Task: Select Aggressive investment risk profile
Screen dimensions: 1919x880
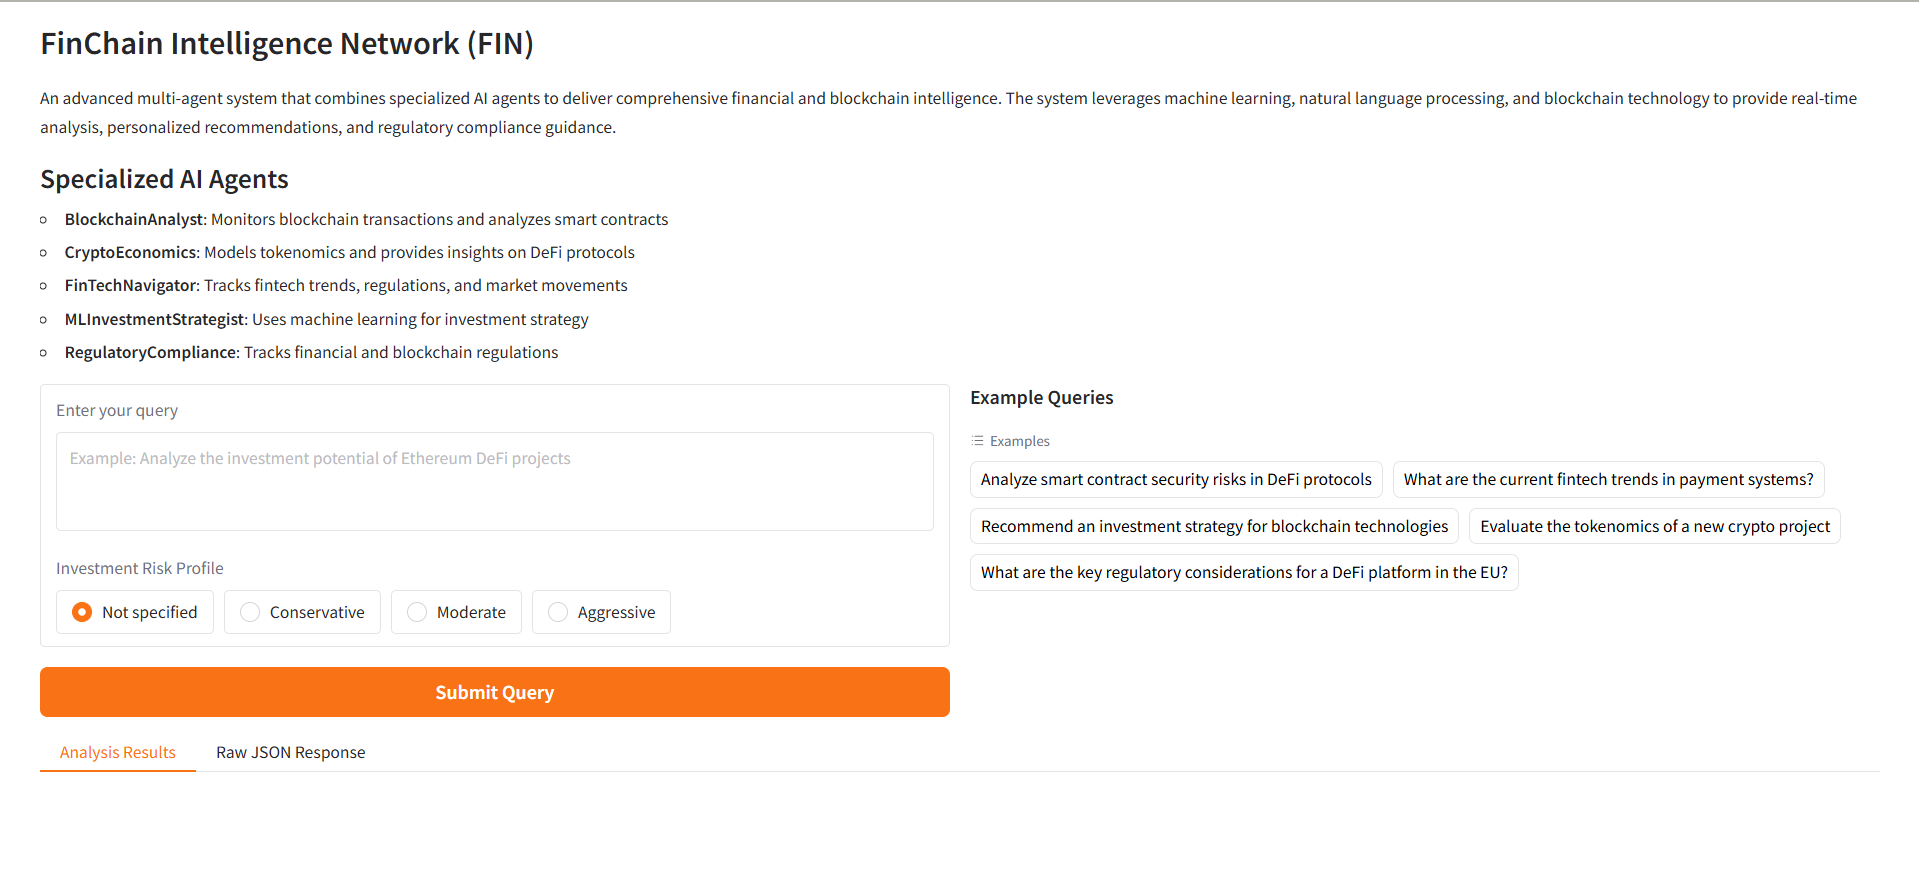Action: click(x=559, y=612)
